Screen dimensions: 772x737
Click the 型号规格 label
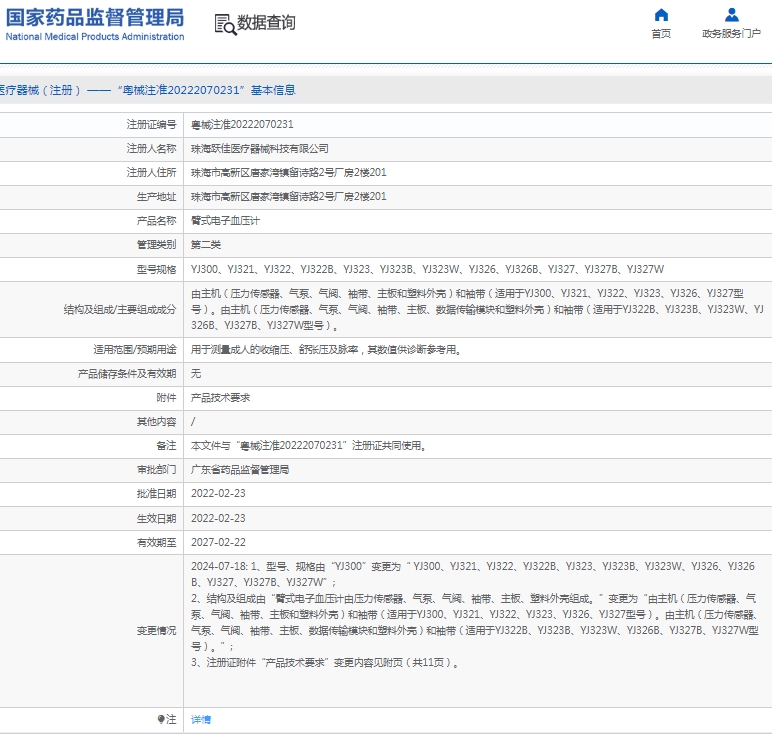pos(156,269)
